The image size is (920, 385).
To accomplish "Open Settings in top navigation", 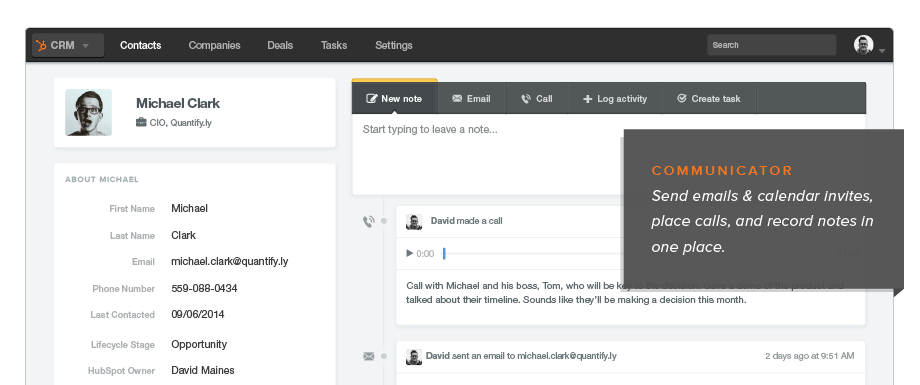I will [x=394, y=45].
